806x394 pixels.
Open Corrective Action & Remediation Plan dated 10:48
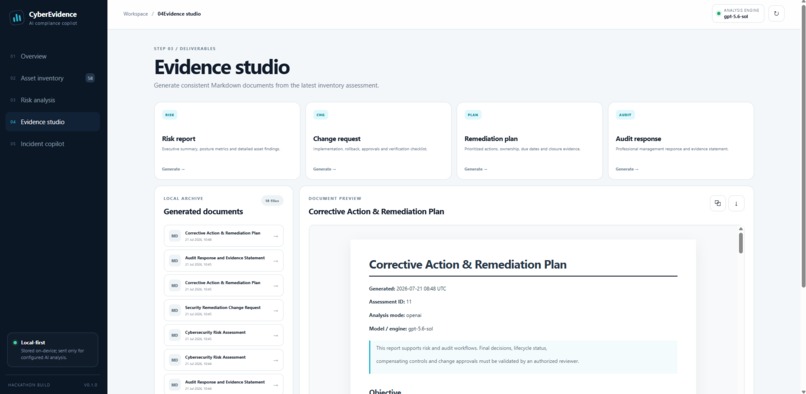click(x=224, y=236)
